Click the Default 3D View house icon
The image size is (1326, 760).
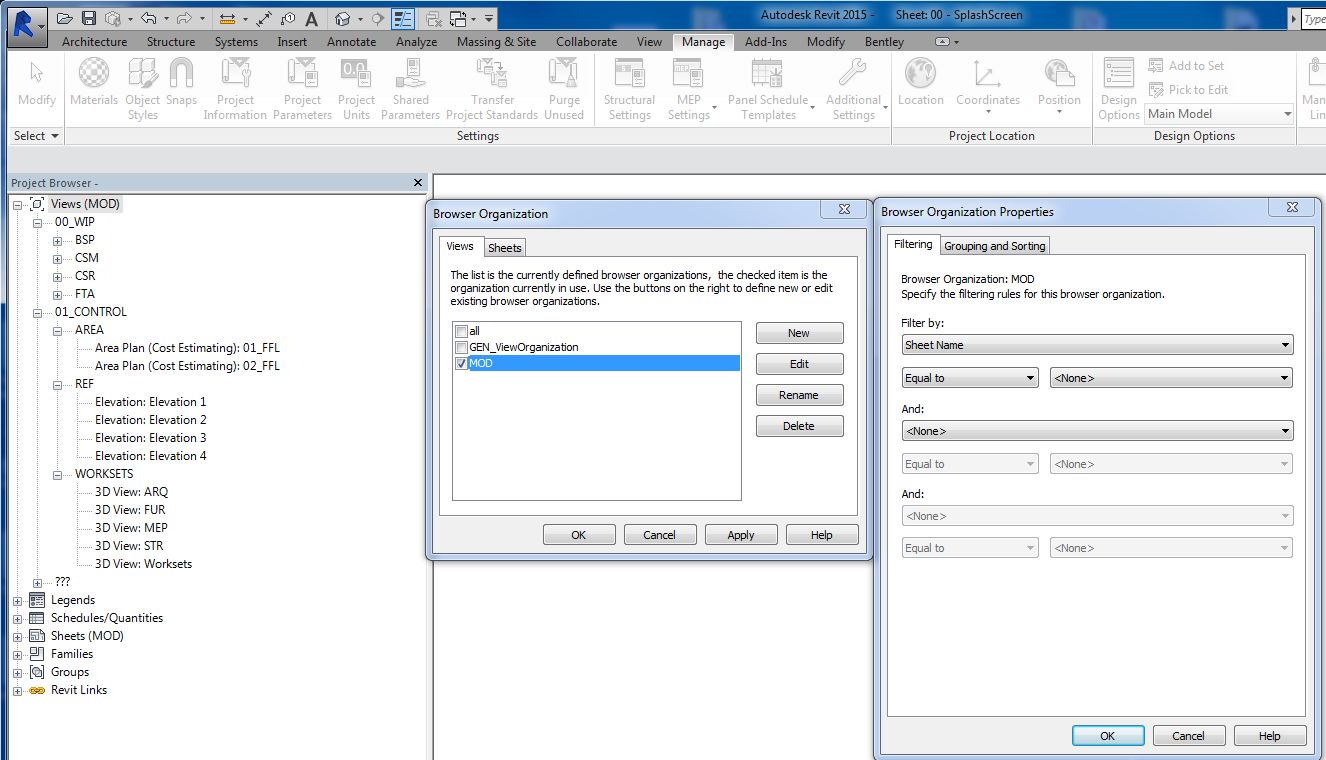[342, 18]
